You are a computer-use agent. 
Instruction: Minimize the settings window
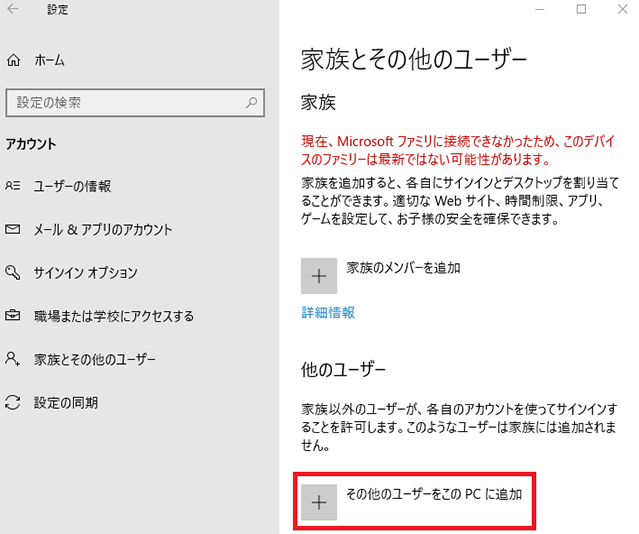click(540, 9)
